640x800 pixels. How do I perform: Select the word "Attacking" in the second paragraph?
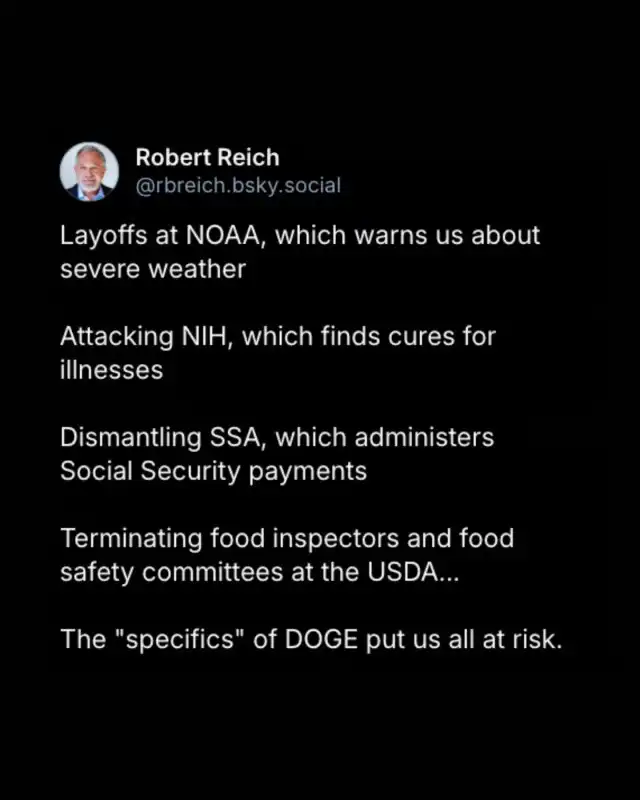tap(117, 337)
